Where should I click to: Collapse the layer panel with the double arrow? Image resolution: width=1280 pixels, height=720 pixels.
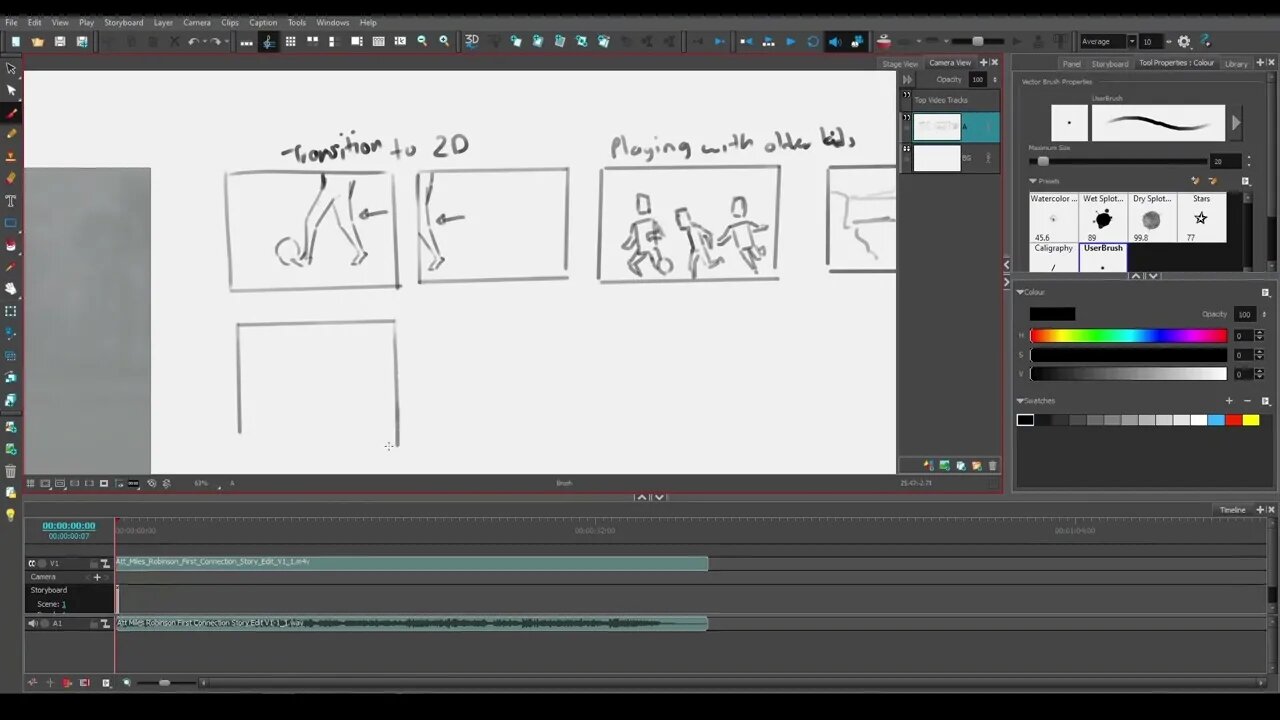pyautogui.click(x=908, y=79)
